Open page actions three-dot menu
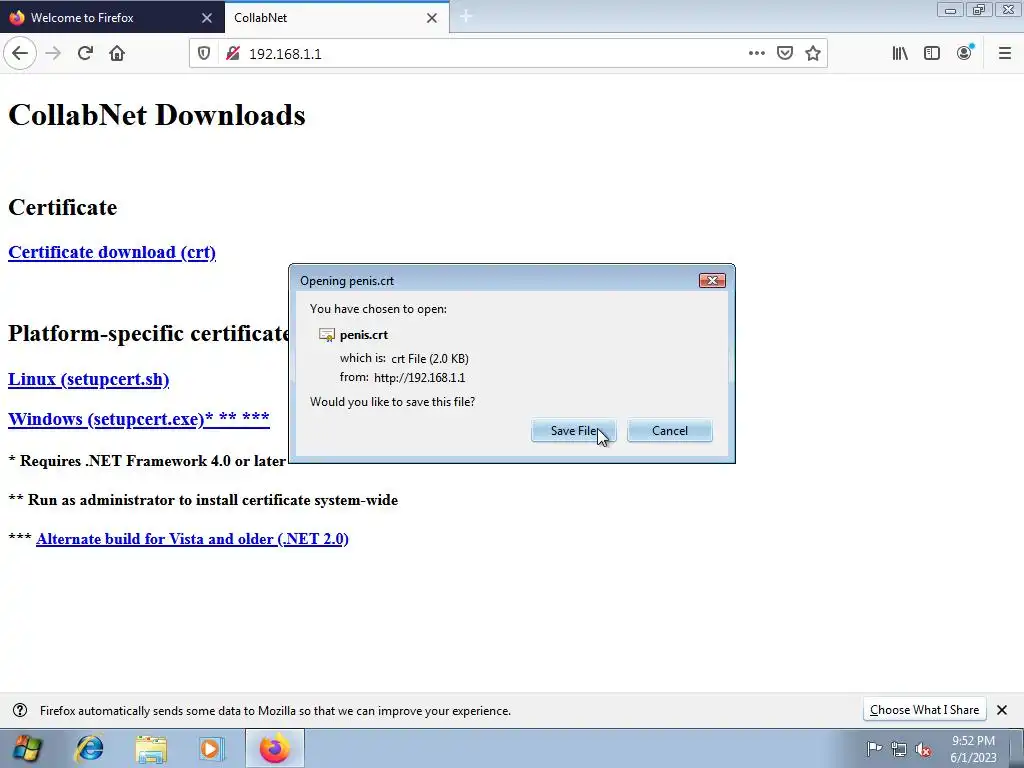 756,54
